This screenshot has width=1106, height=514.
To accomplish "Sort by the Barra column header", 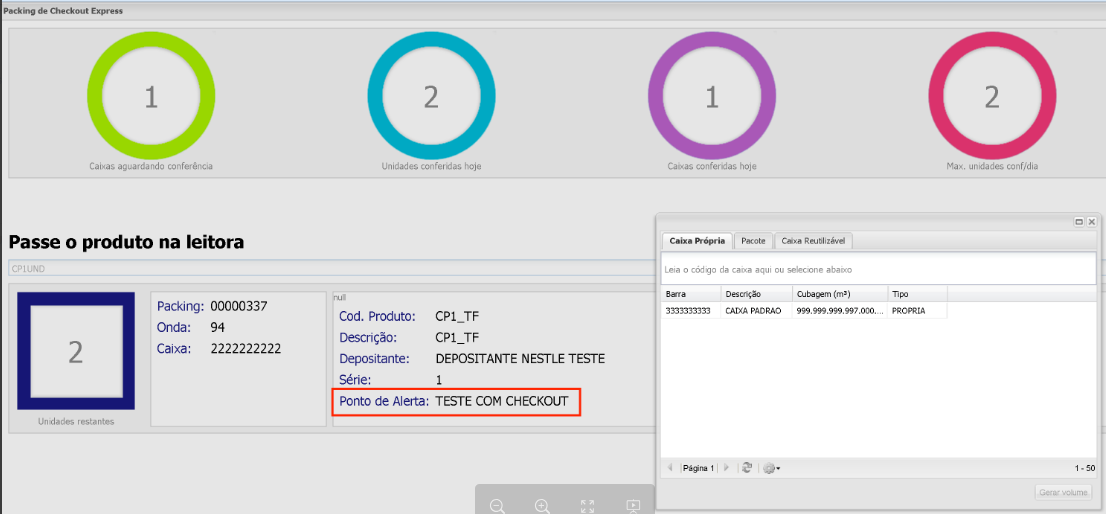I will coord(691,293).
